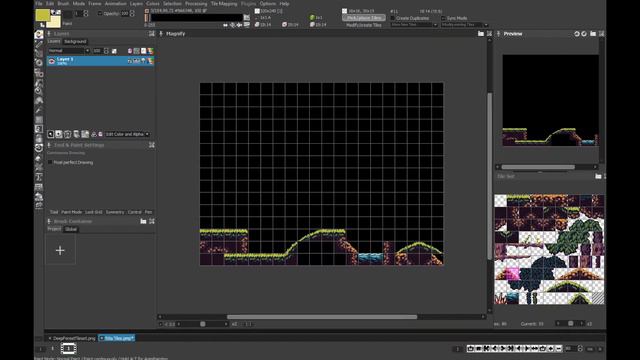The image size is (640, 360).
Task: Open the dropdown below Create Duplicates
Action: 414,25
